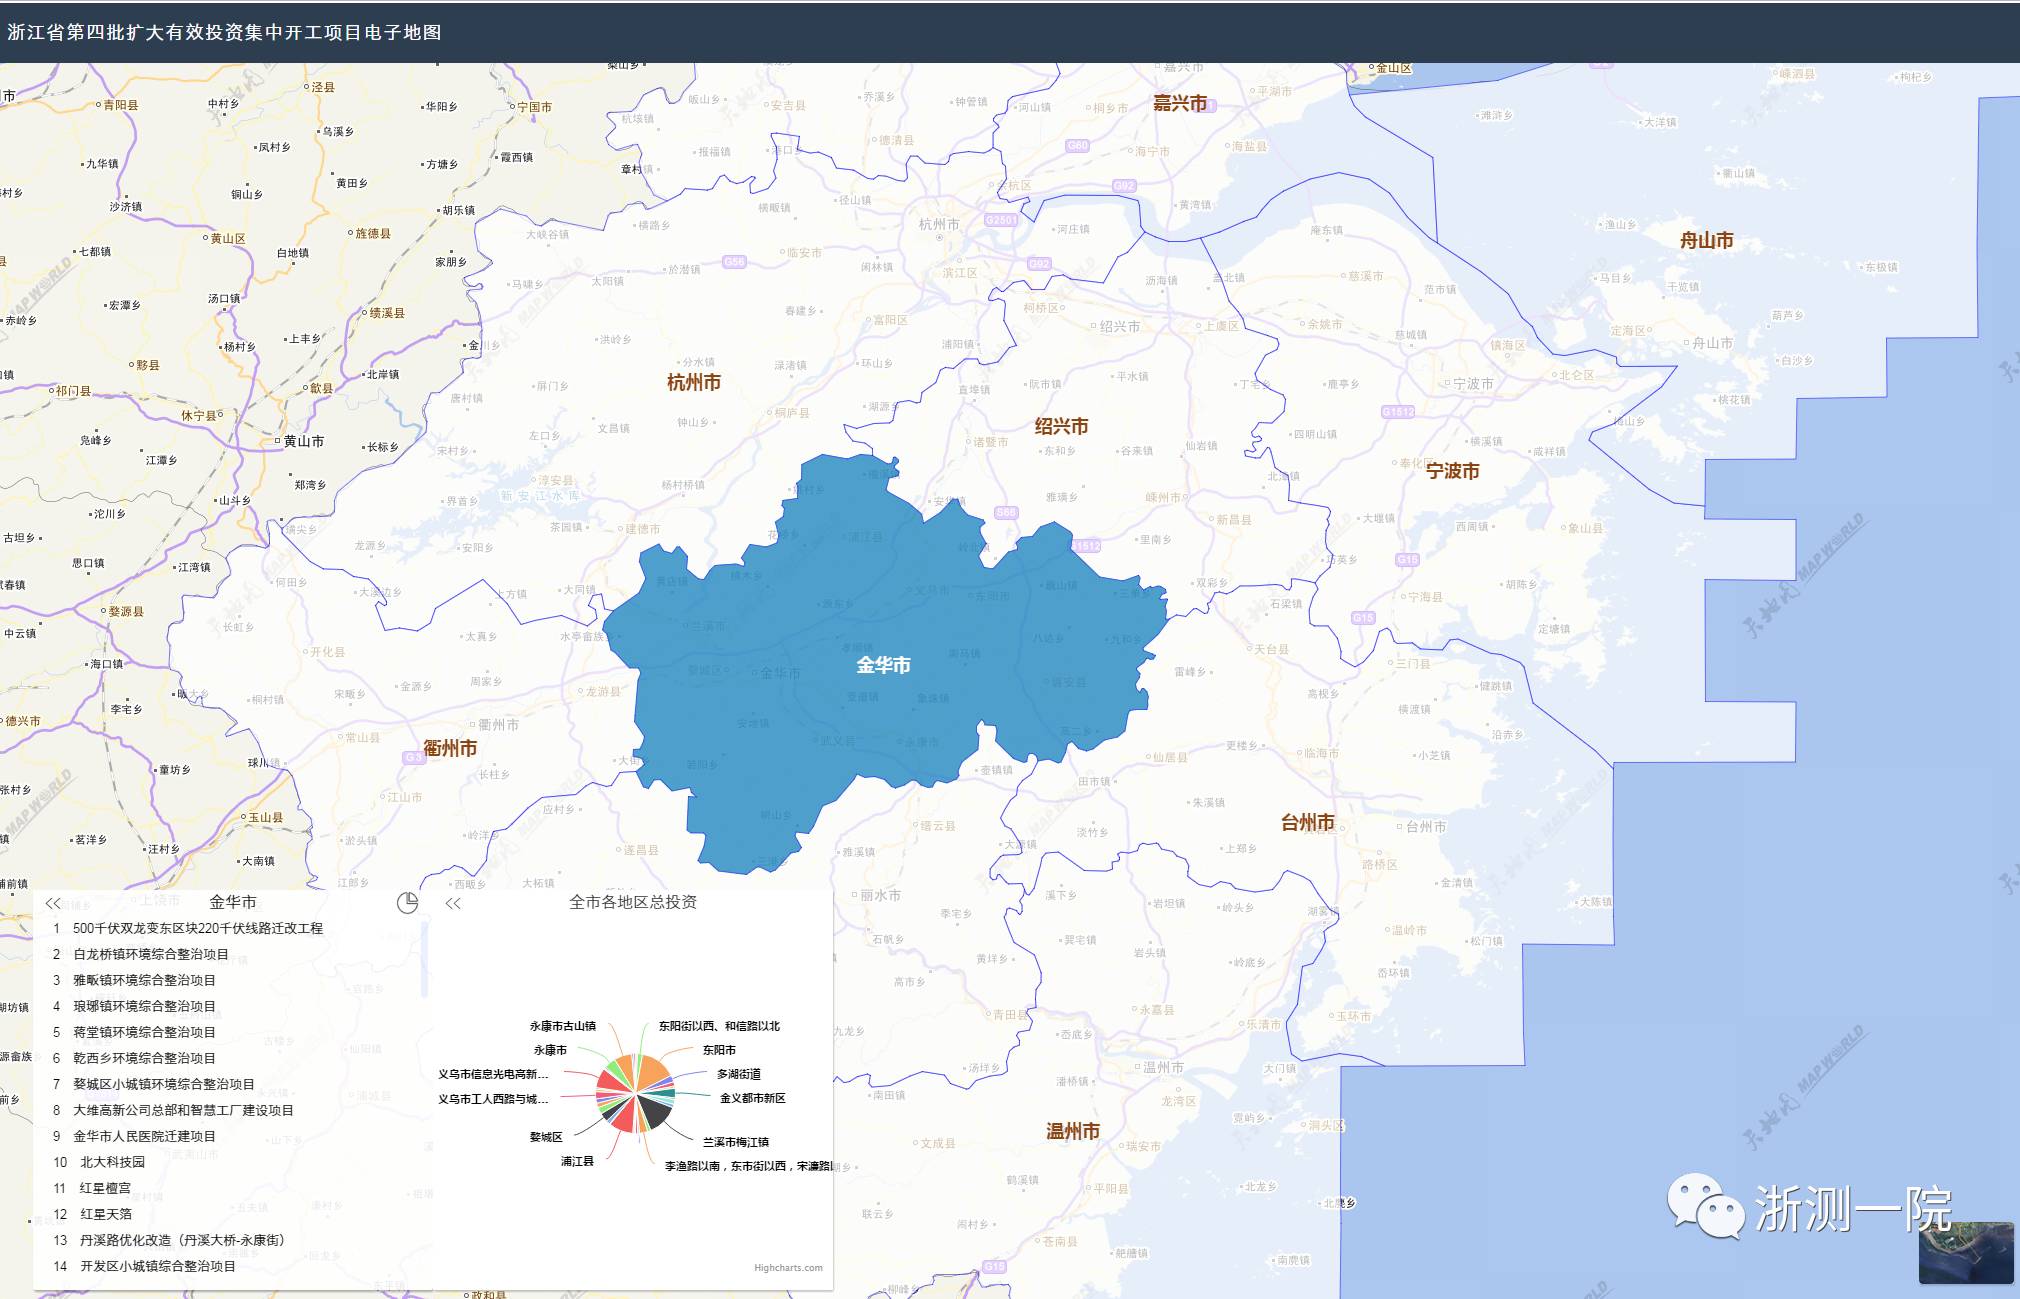This screenshot has height=1299, width=2020.
Task: Select project 雅畈镇环境综合整治项目
Action: [x=144, y=980]
